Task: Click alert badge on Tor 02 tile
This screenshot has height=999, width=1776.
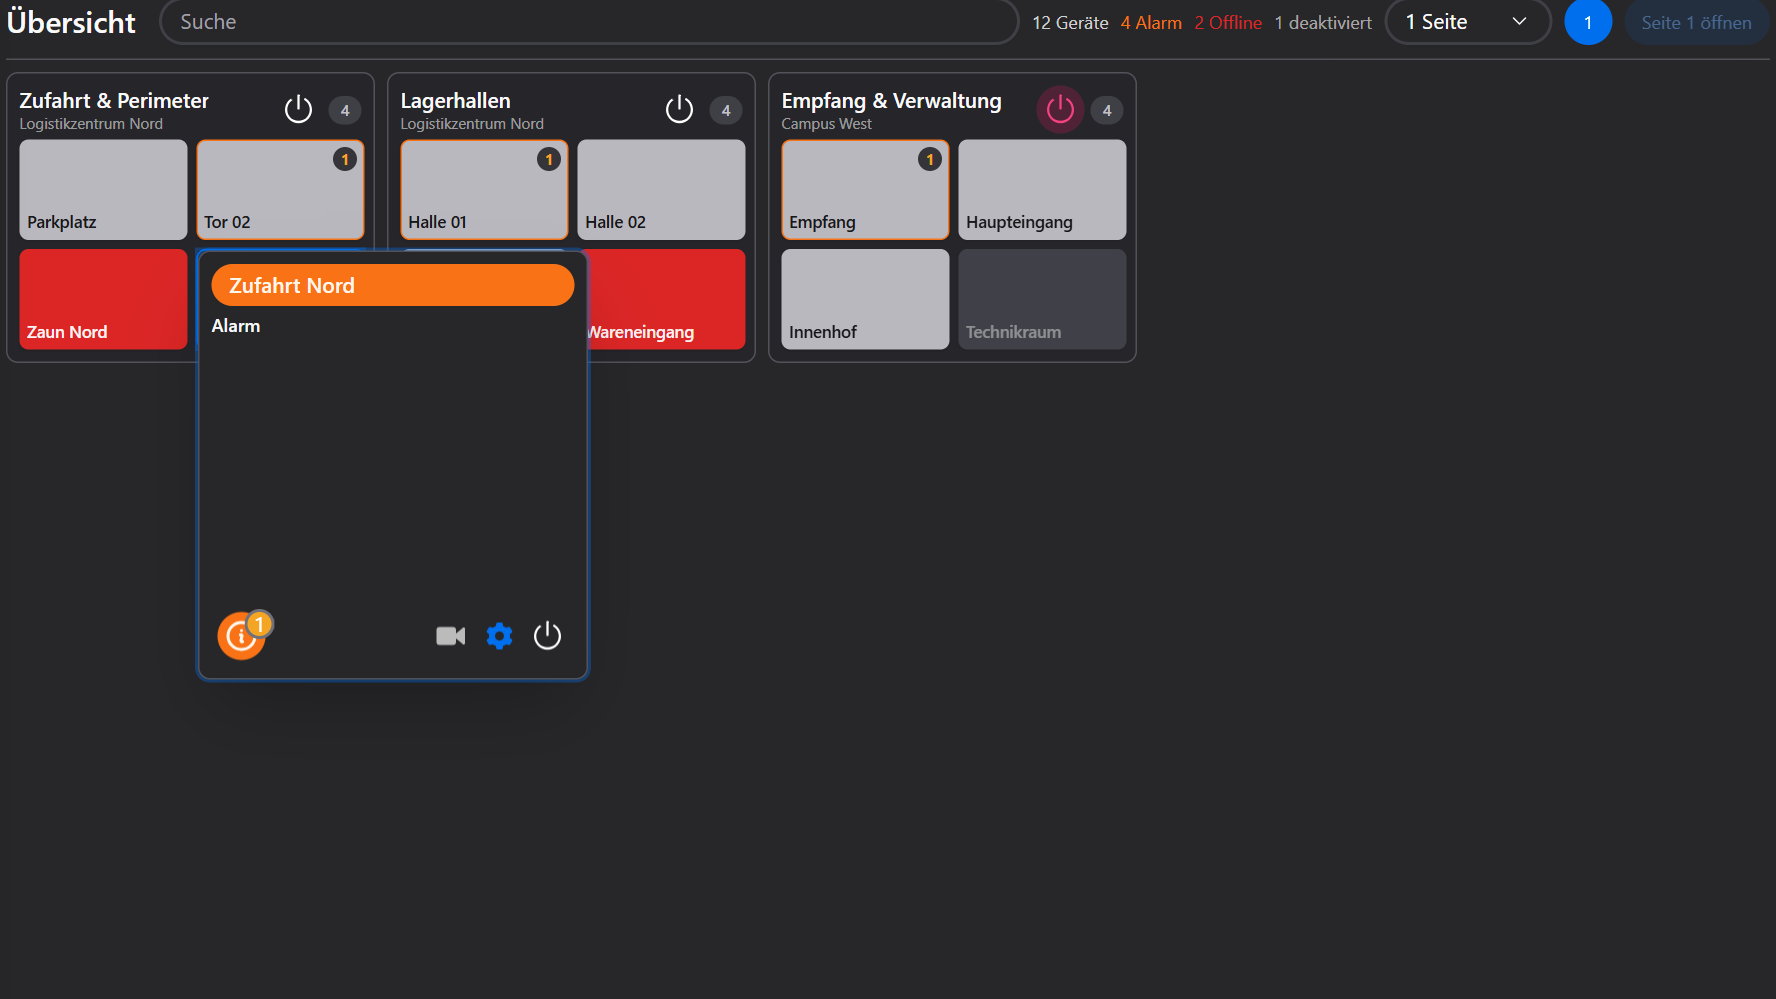Action: click(345, 159)
